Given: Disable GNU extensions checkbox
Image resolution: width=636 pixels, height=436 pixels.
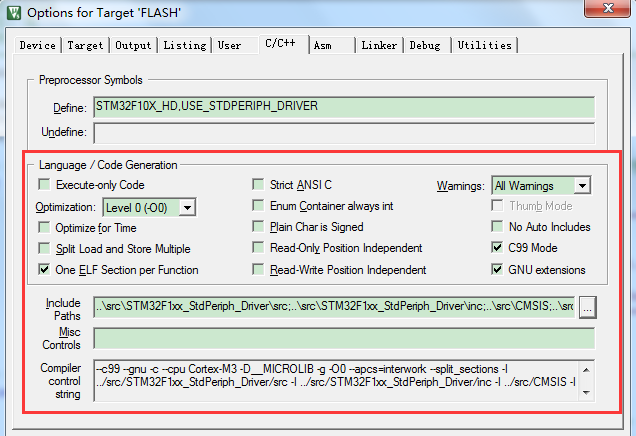Looking at the screenshot, I should pos(497,269).
